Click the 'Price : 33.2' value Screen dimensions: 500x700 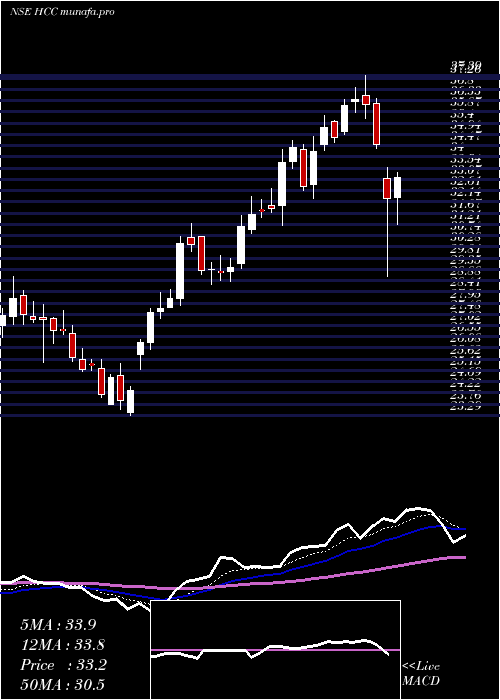click(x=63, y=665)
